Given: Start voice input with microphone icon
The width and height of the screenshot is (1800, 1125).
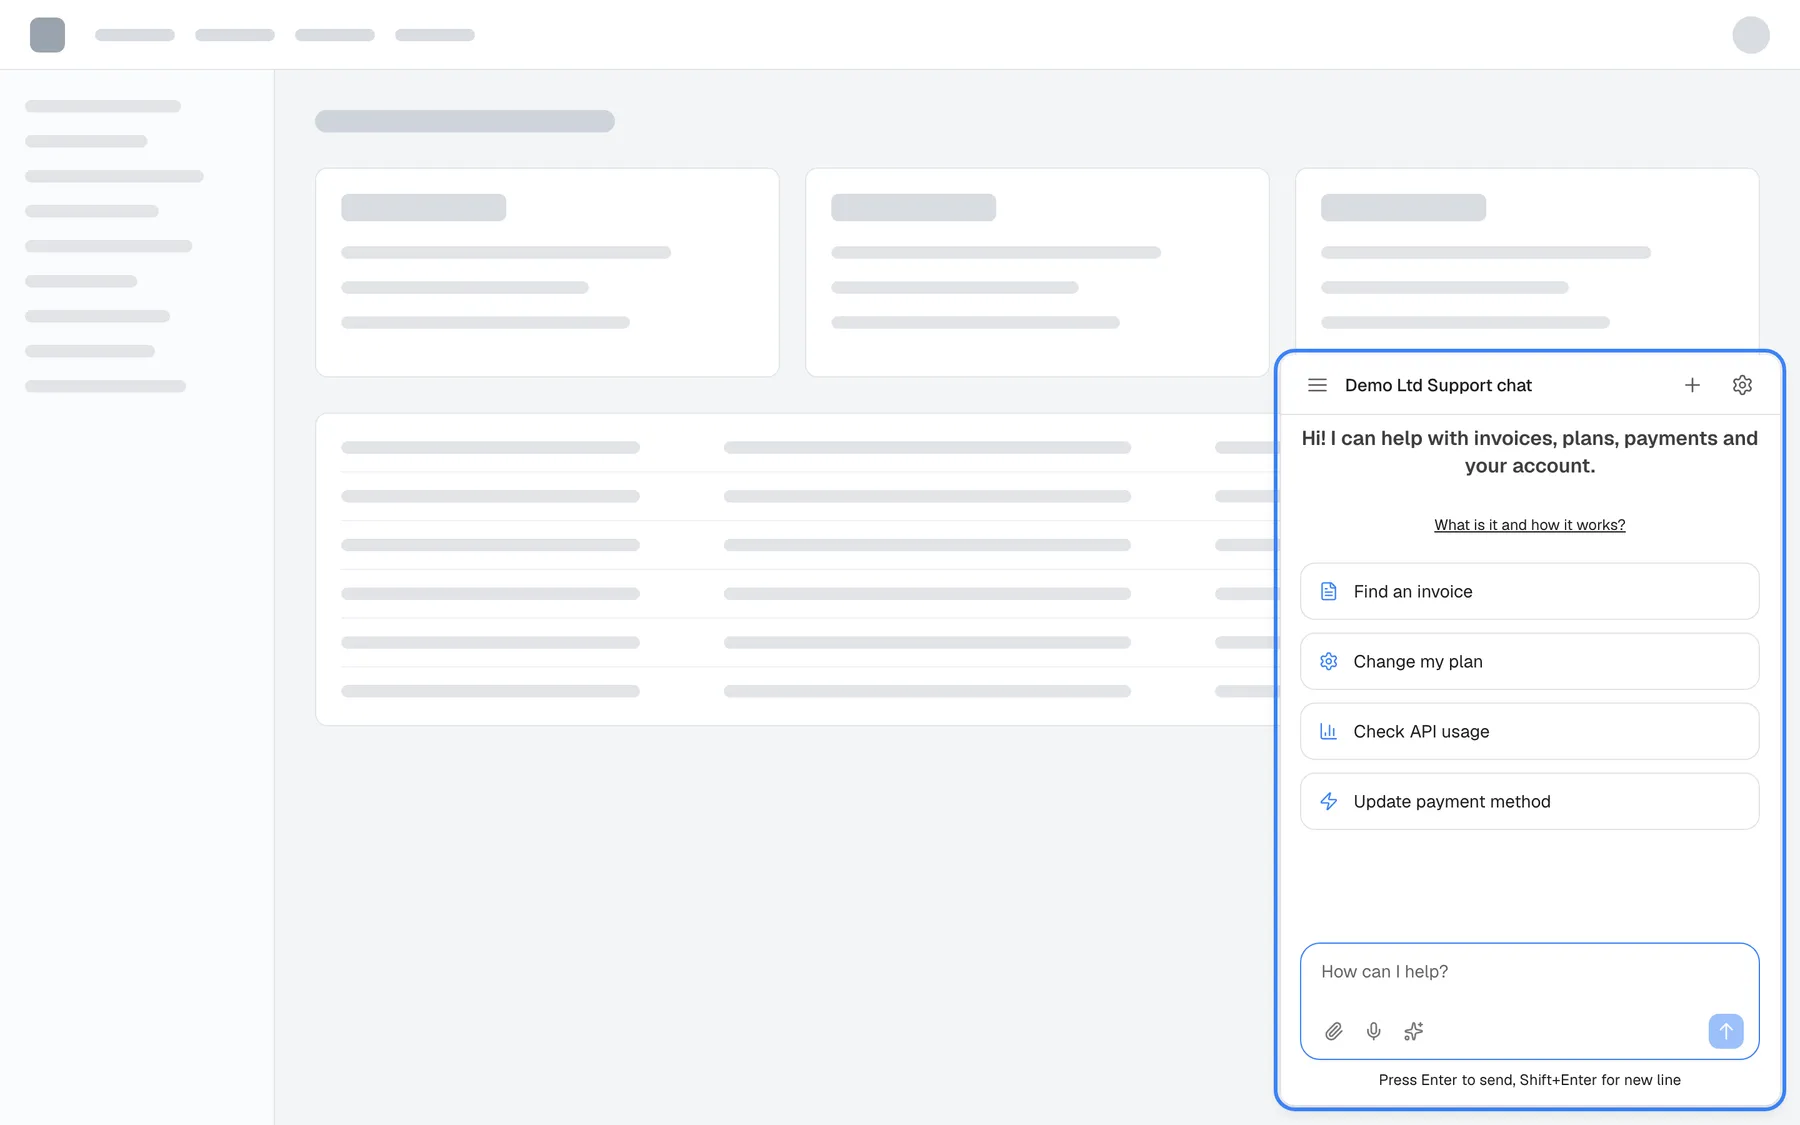Looking at the screenshot, I should pyautogui.click(x=1374, y=1031).
